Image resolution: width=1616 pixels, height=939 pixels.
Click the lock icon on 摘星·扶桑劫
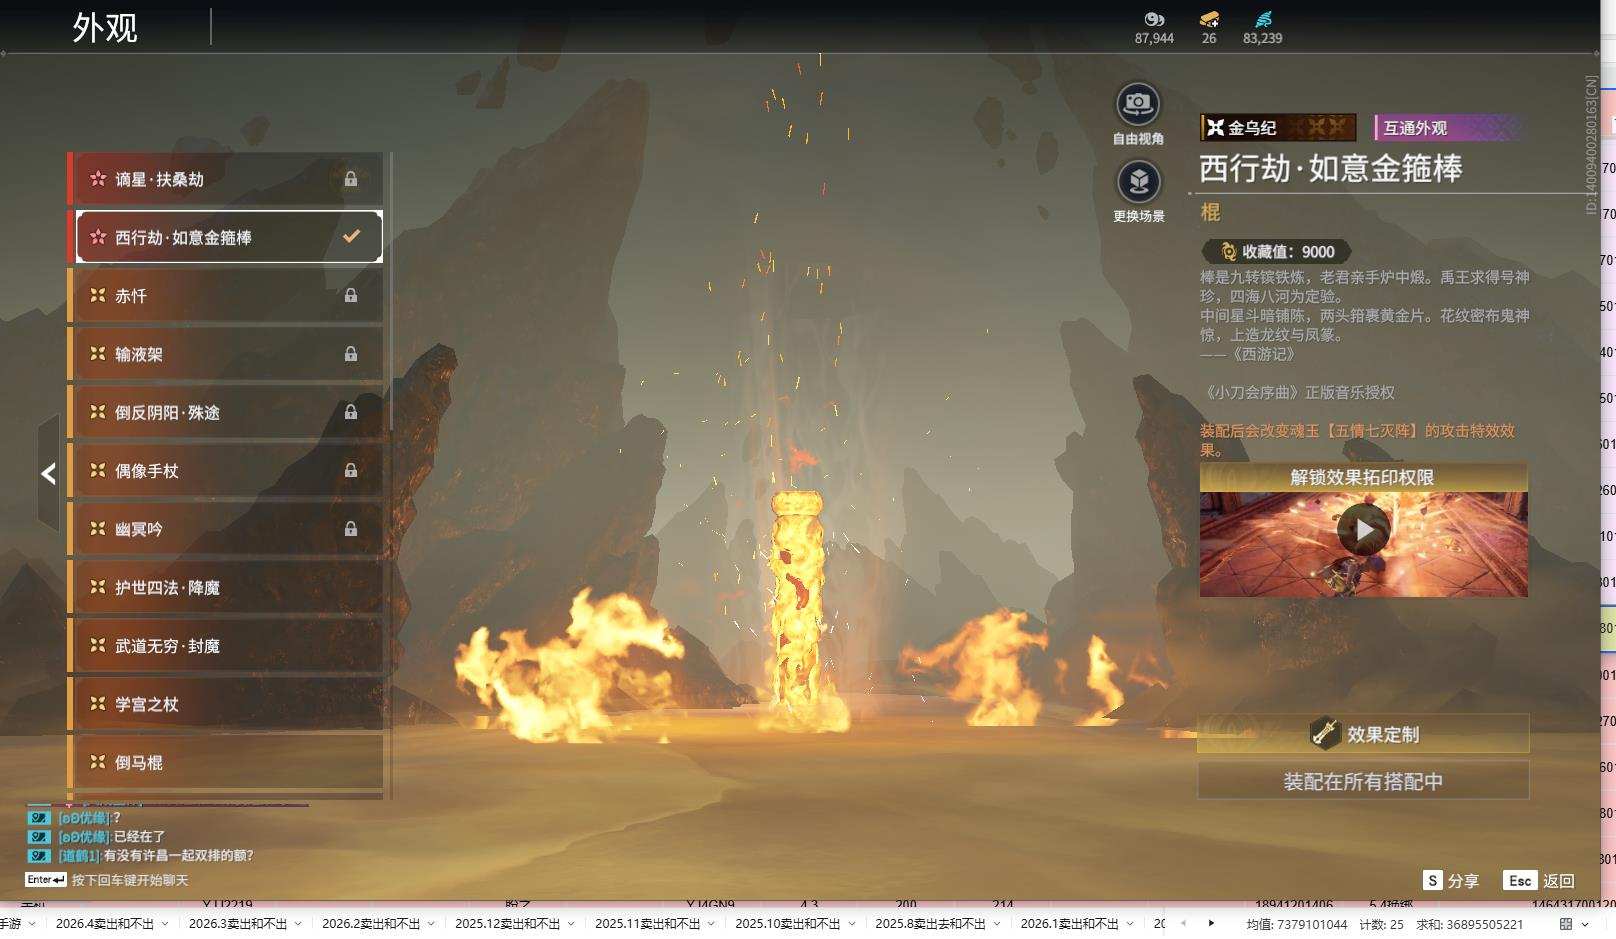tap(351, 179)
